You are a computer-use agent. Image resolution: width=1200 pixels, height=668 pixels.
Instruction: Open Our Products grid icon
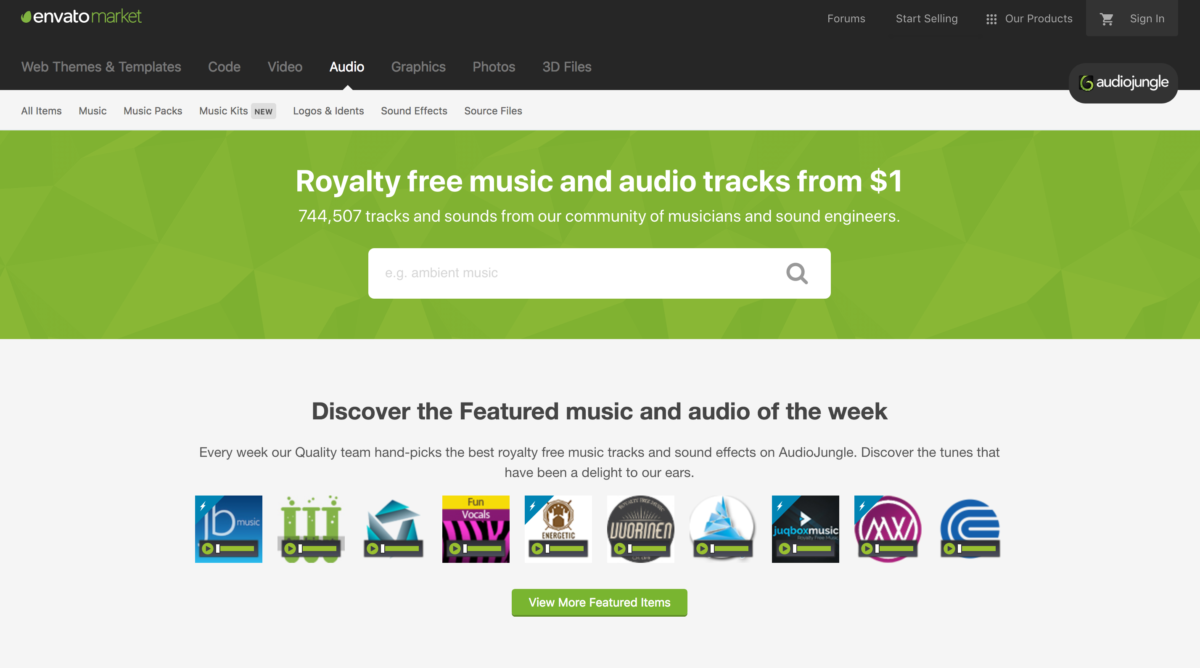pyautogui.click(x=991, y=19)
